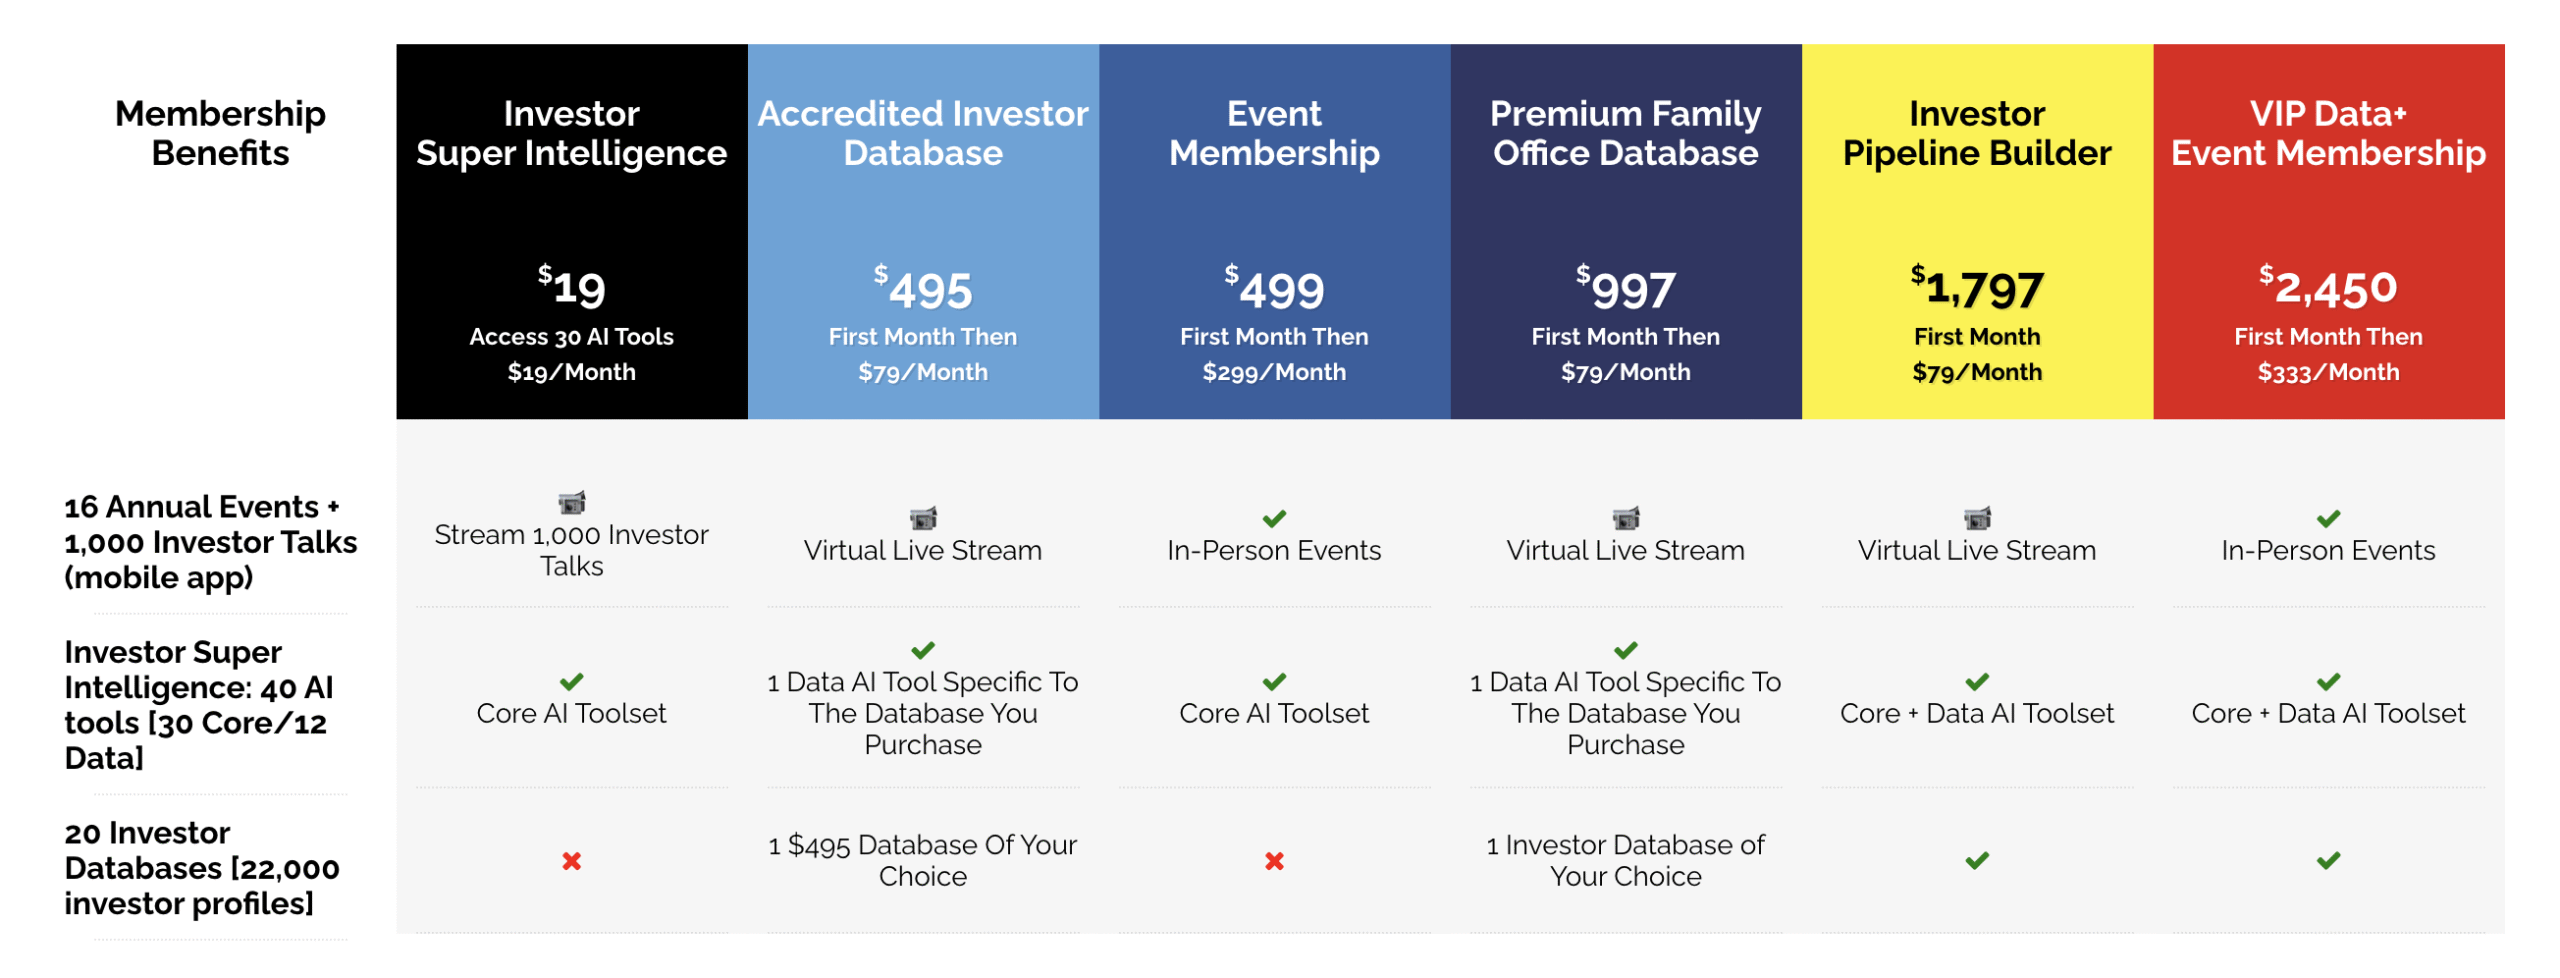
Task: Click the 16 Annual Events benefit label
Action: [x=210, y=542]
